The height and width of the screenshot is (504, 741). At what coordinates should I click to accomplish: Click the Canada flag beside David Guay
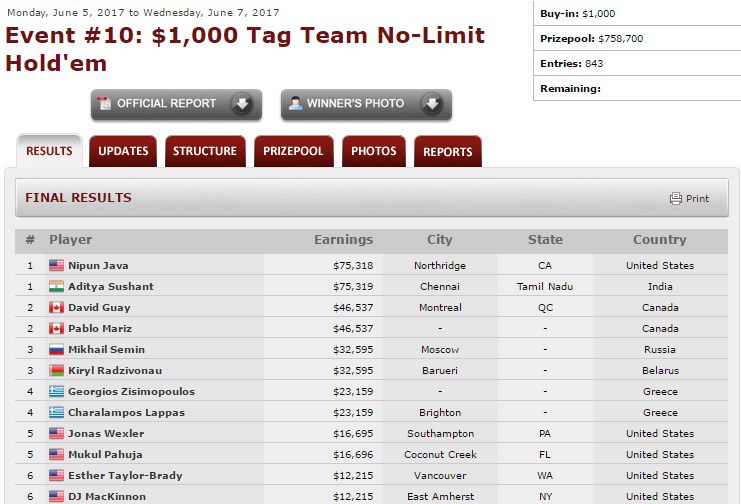tap(56, 308)
